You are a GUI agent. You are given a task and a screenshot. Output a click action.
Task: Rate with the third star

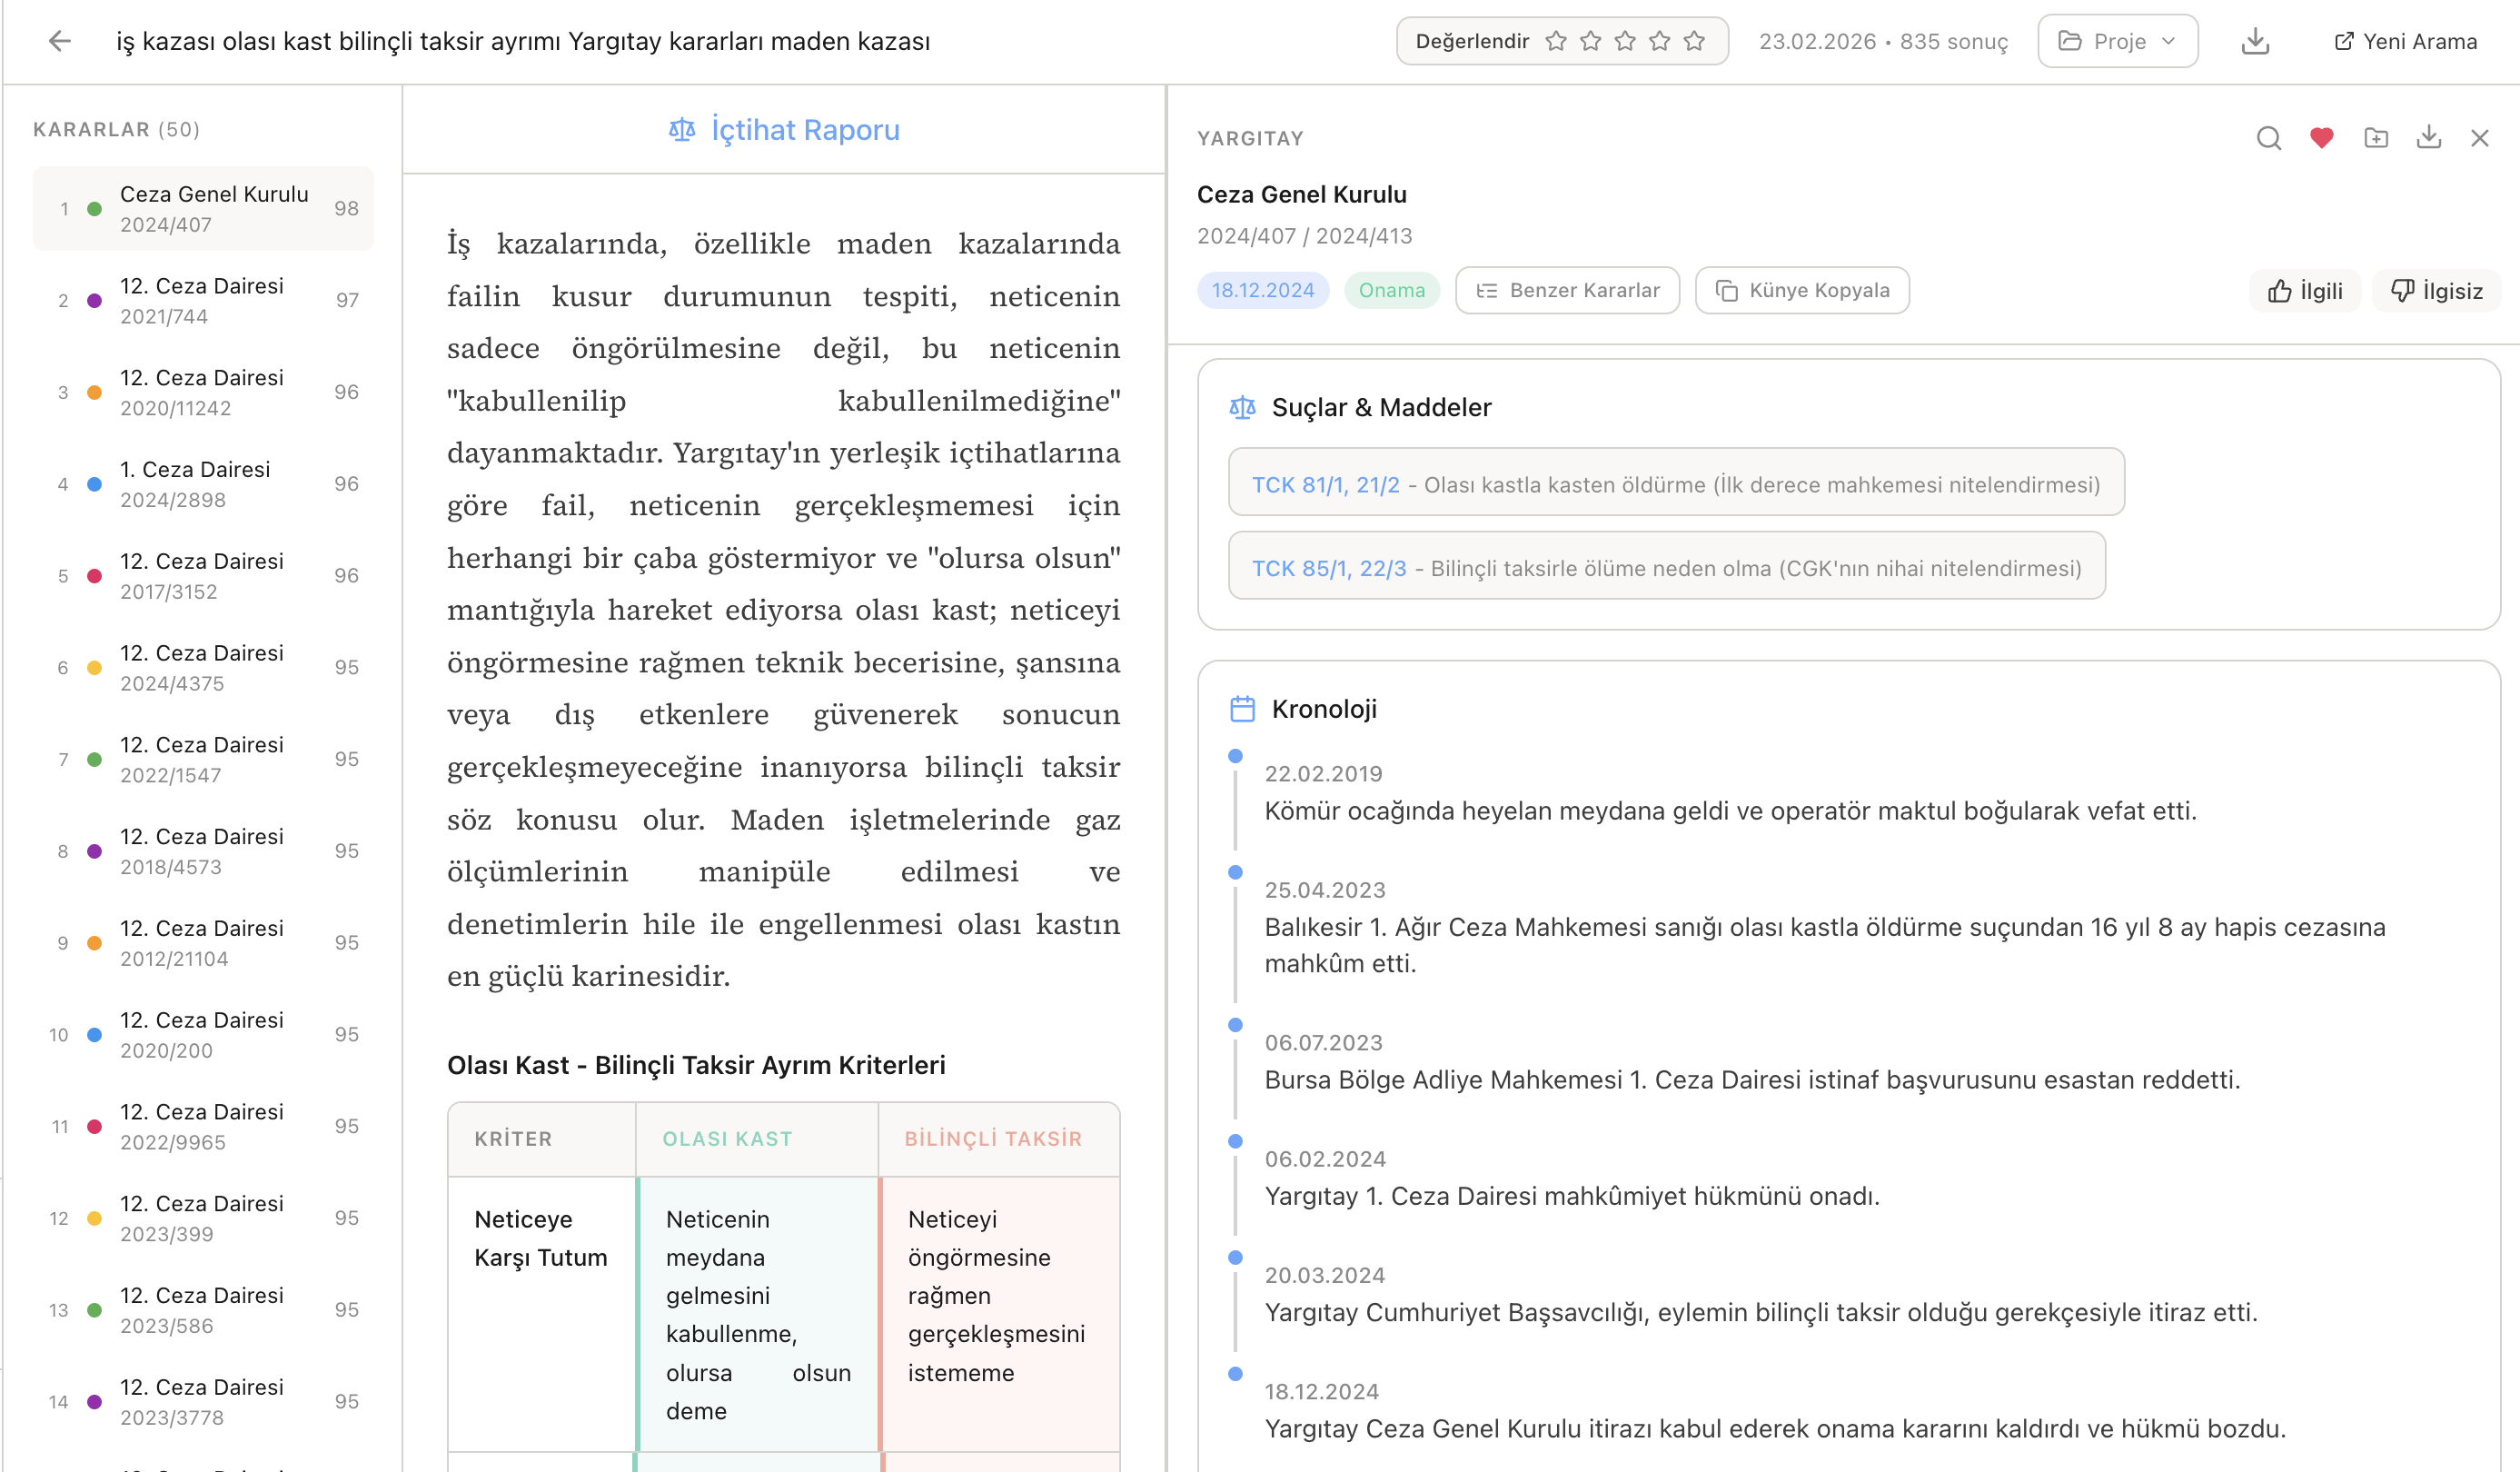(1625, 41)
